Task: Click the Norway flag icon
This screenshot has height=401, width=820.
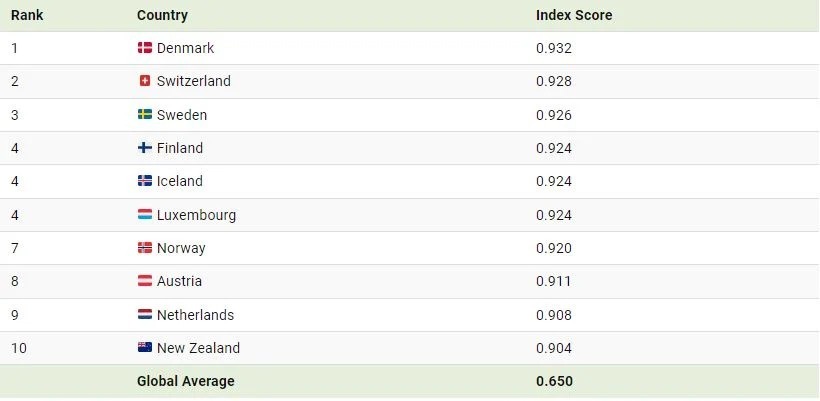Action: point(145,248)
